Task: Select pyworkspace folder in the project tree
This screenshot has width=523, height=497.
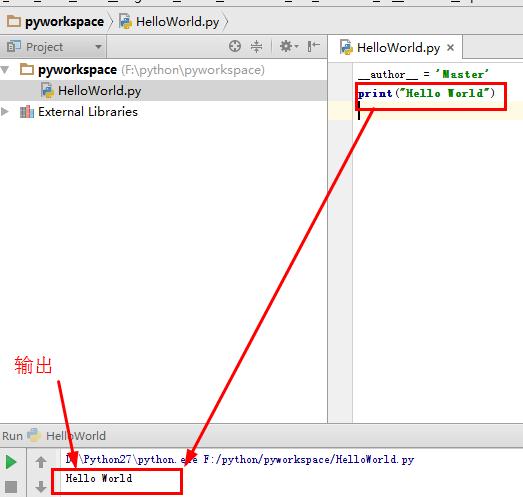Action: (77, 70)
